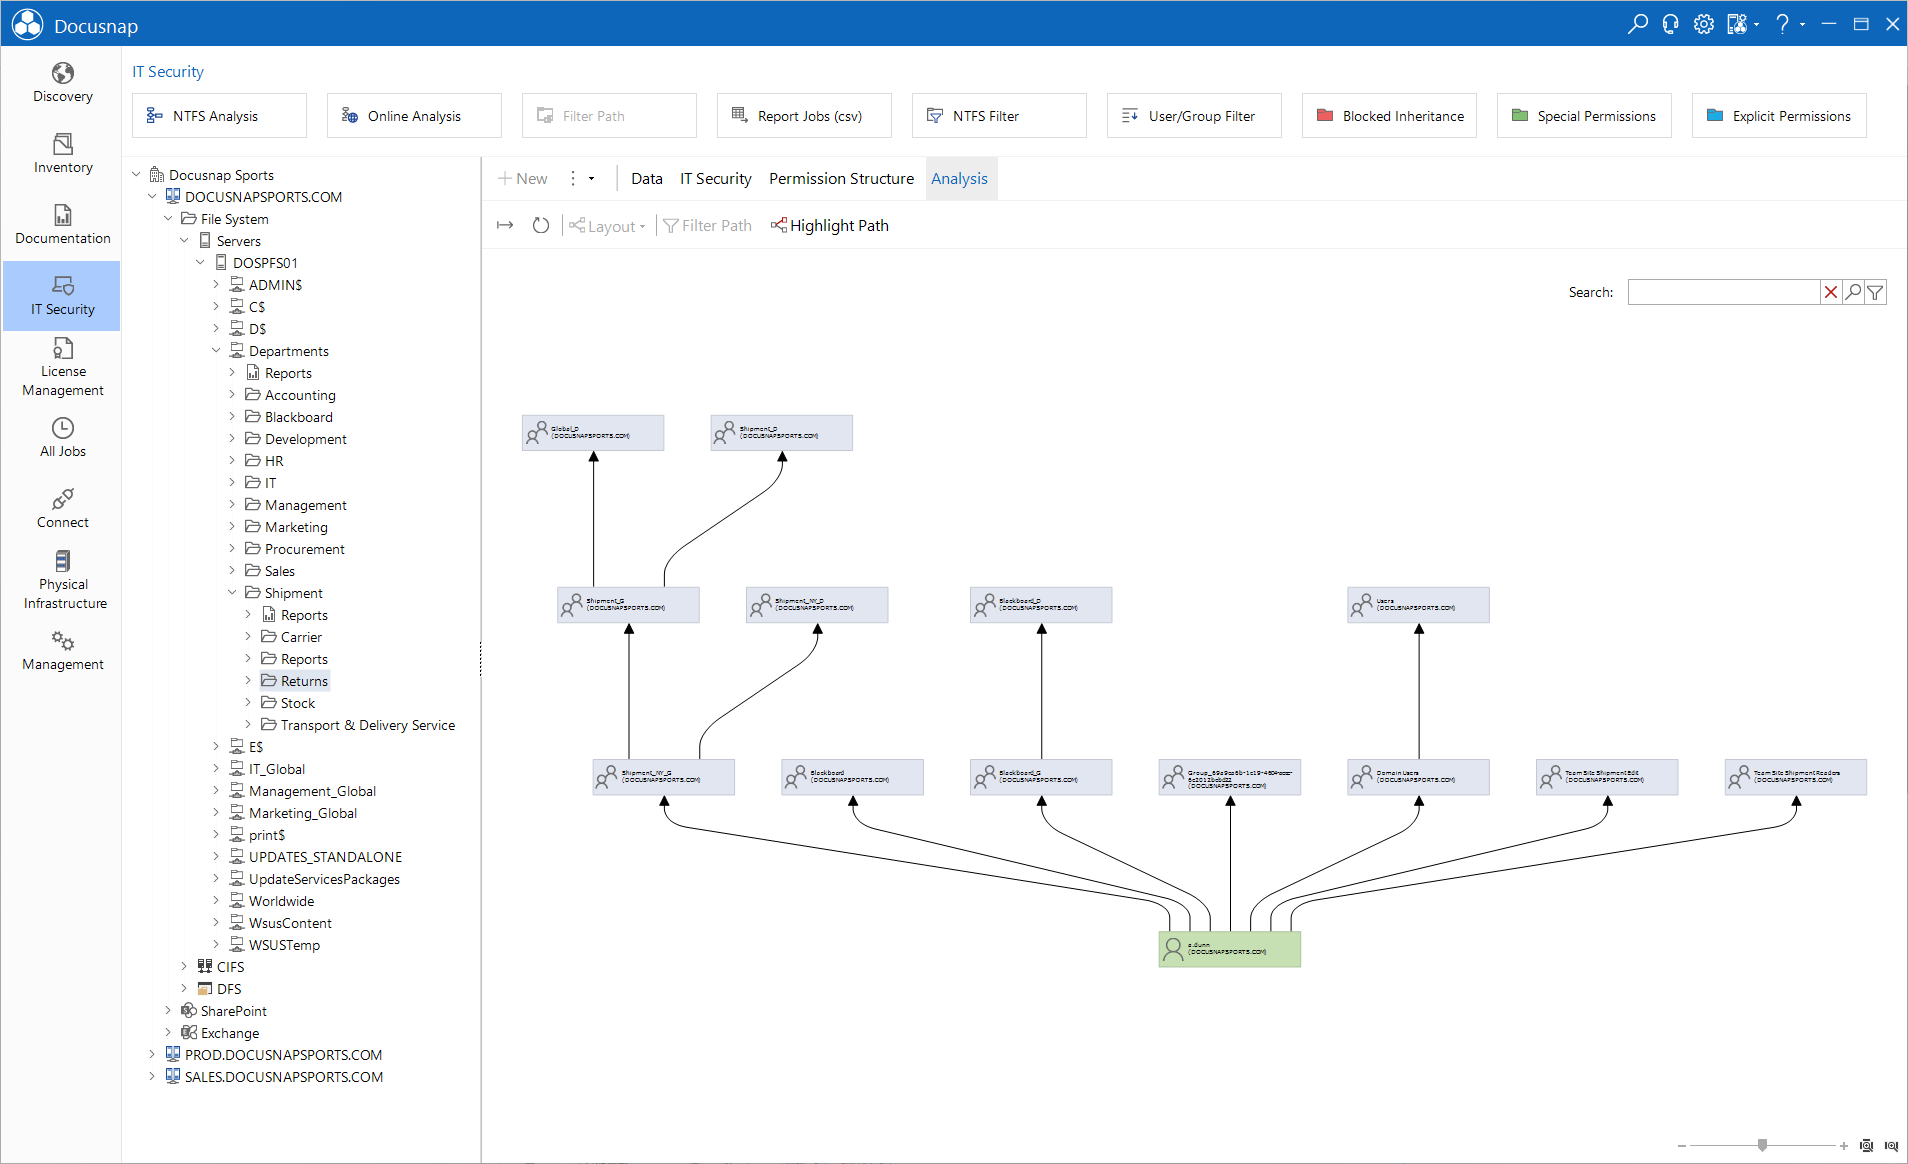
Task: Open Report Jobs (csv)
Action: point(804,116)
